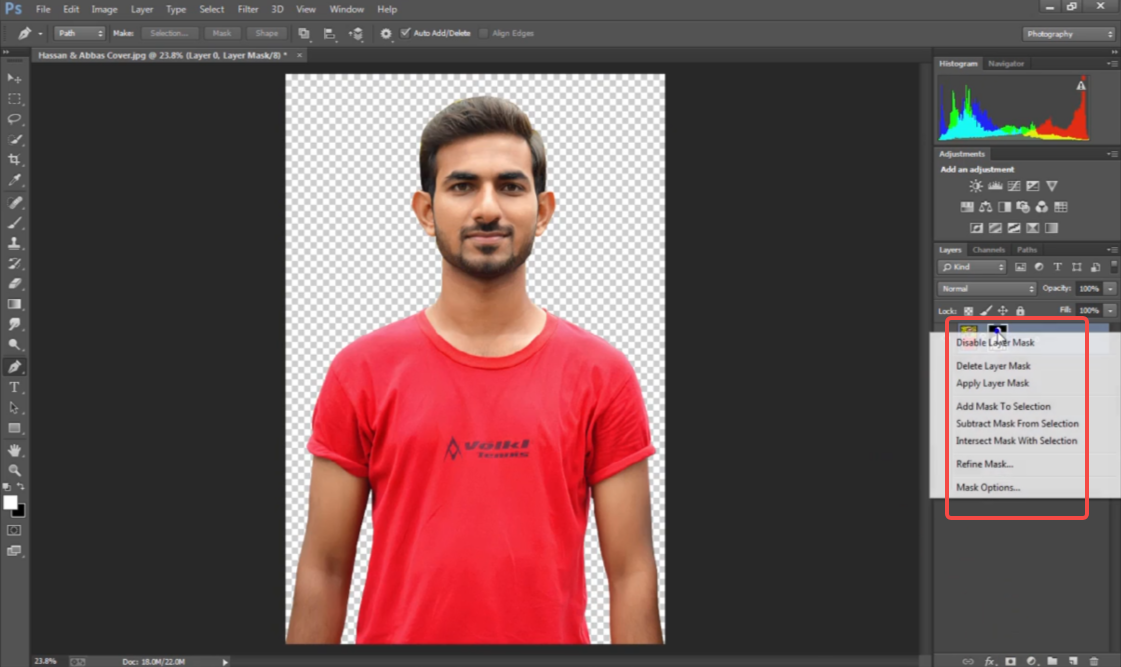
Task: Select the Zoom tool in the toolbar
Action: coord(14,468)
